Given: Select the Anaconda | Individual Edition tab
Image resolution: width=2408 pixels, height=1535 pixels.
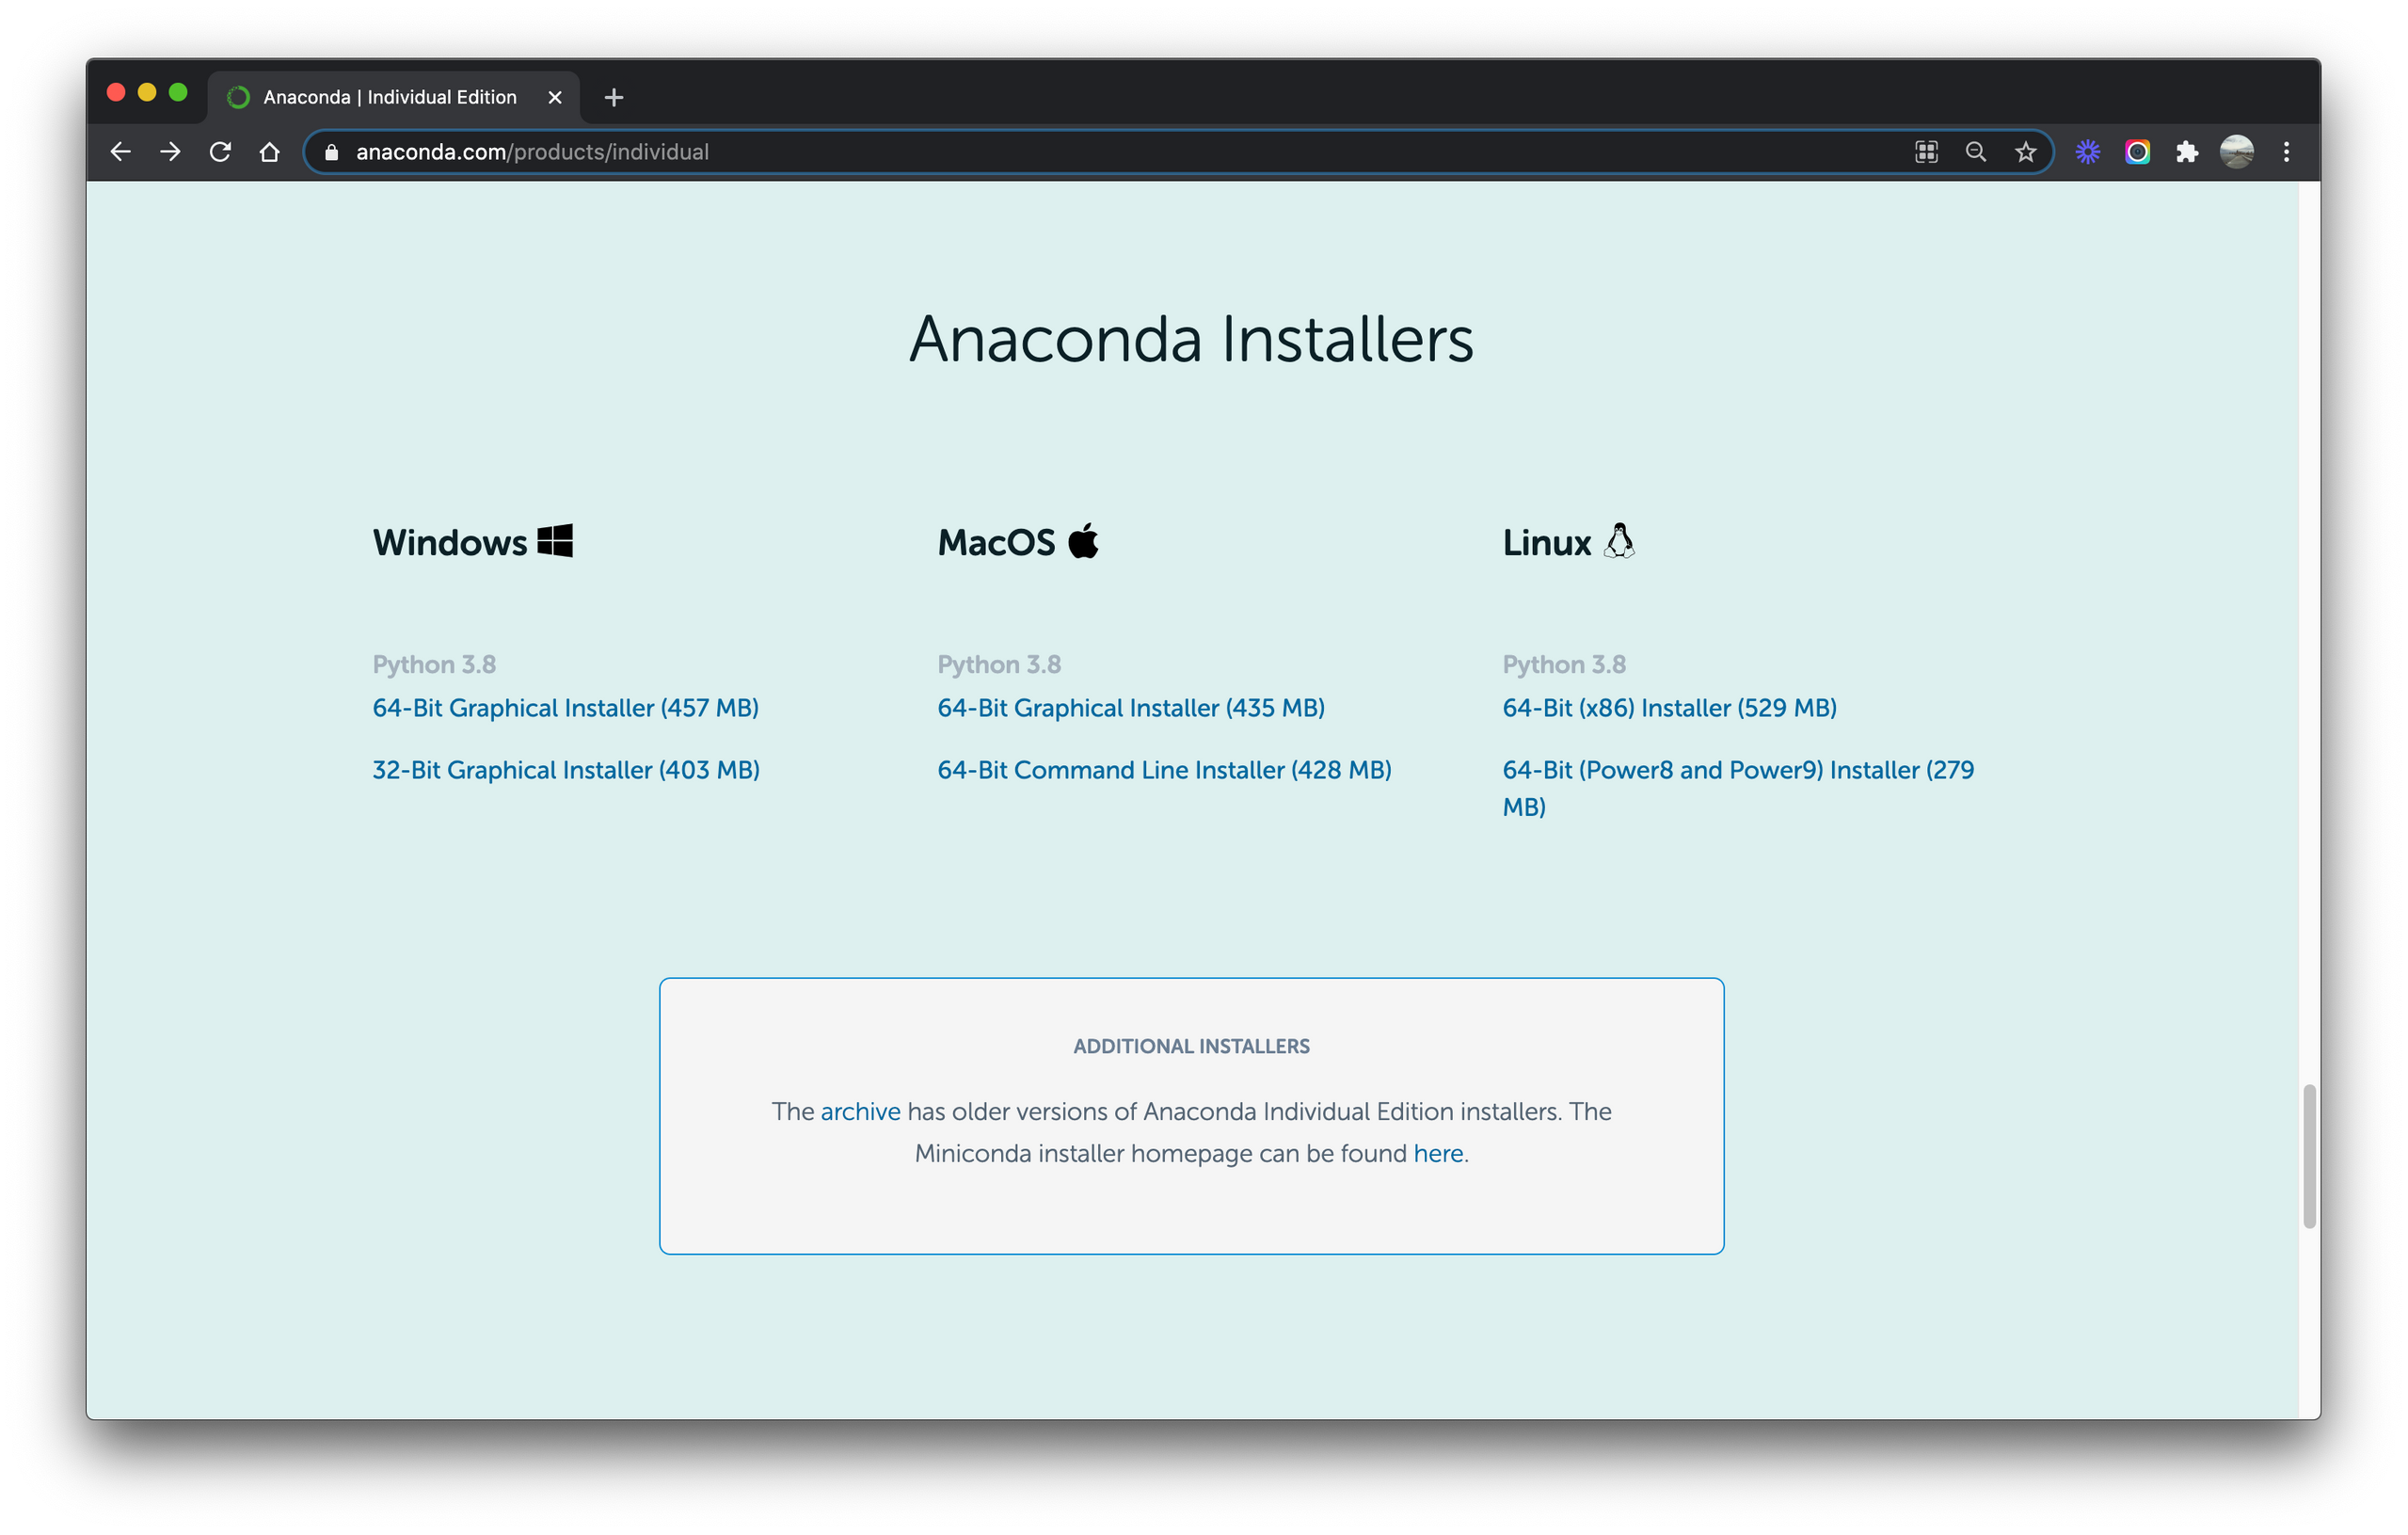Looking at the screenshot, I should click(393, 97).
